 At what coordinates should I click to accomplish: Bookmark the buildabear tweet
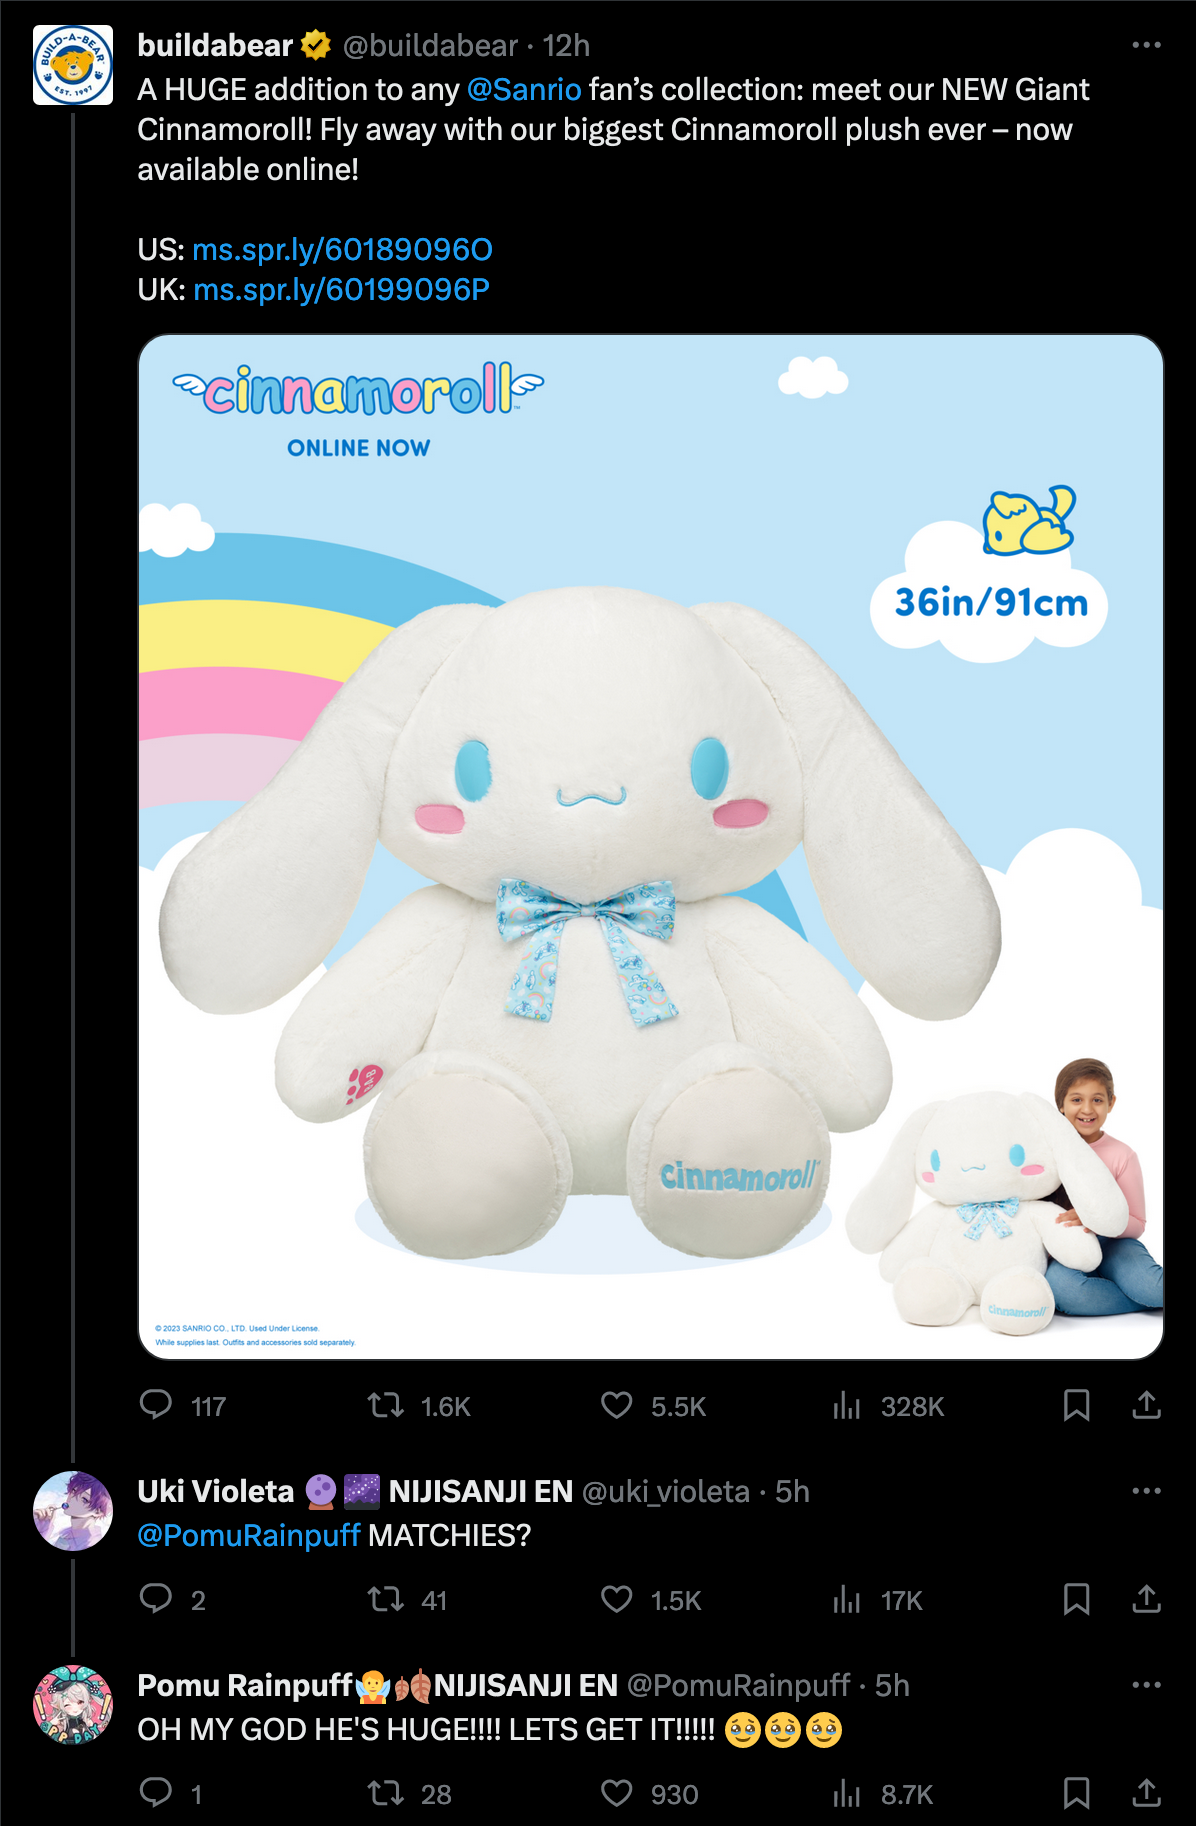(x=1076, y=1405)
